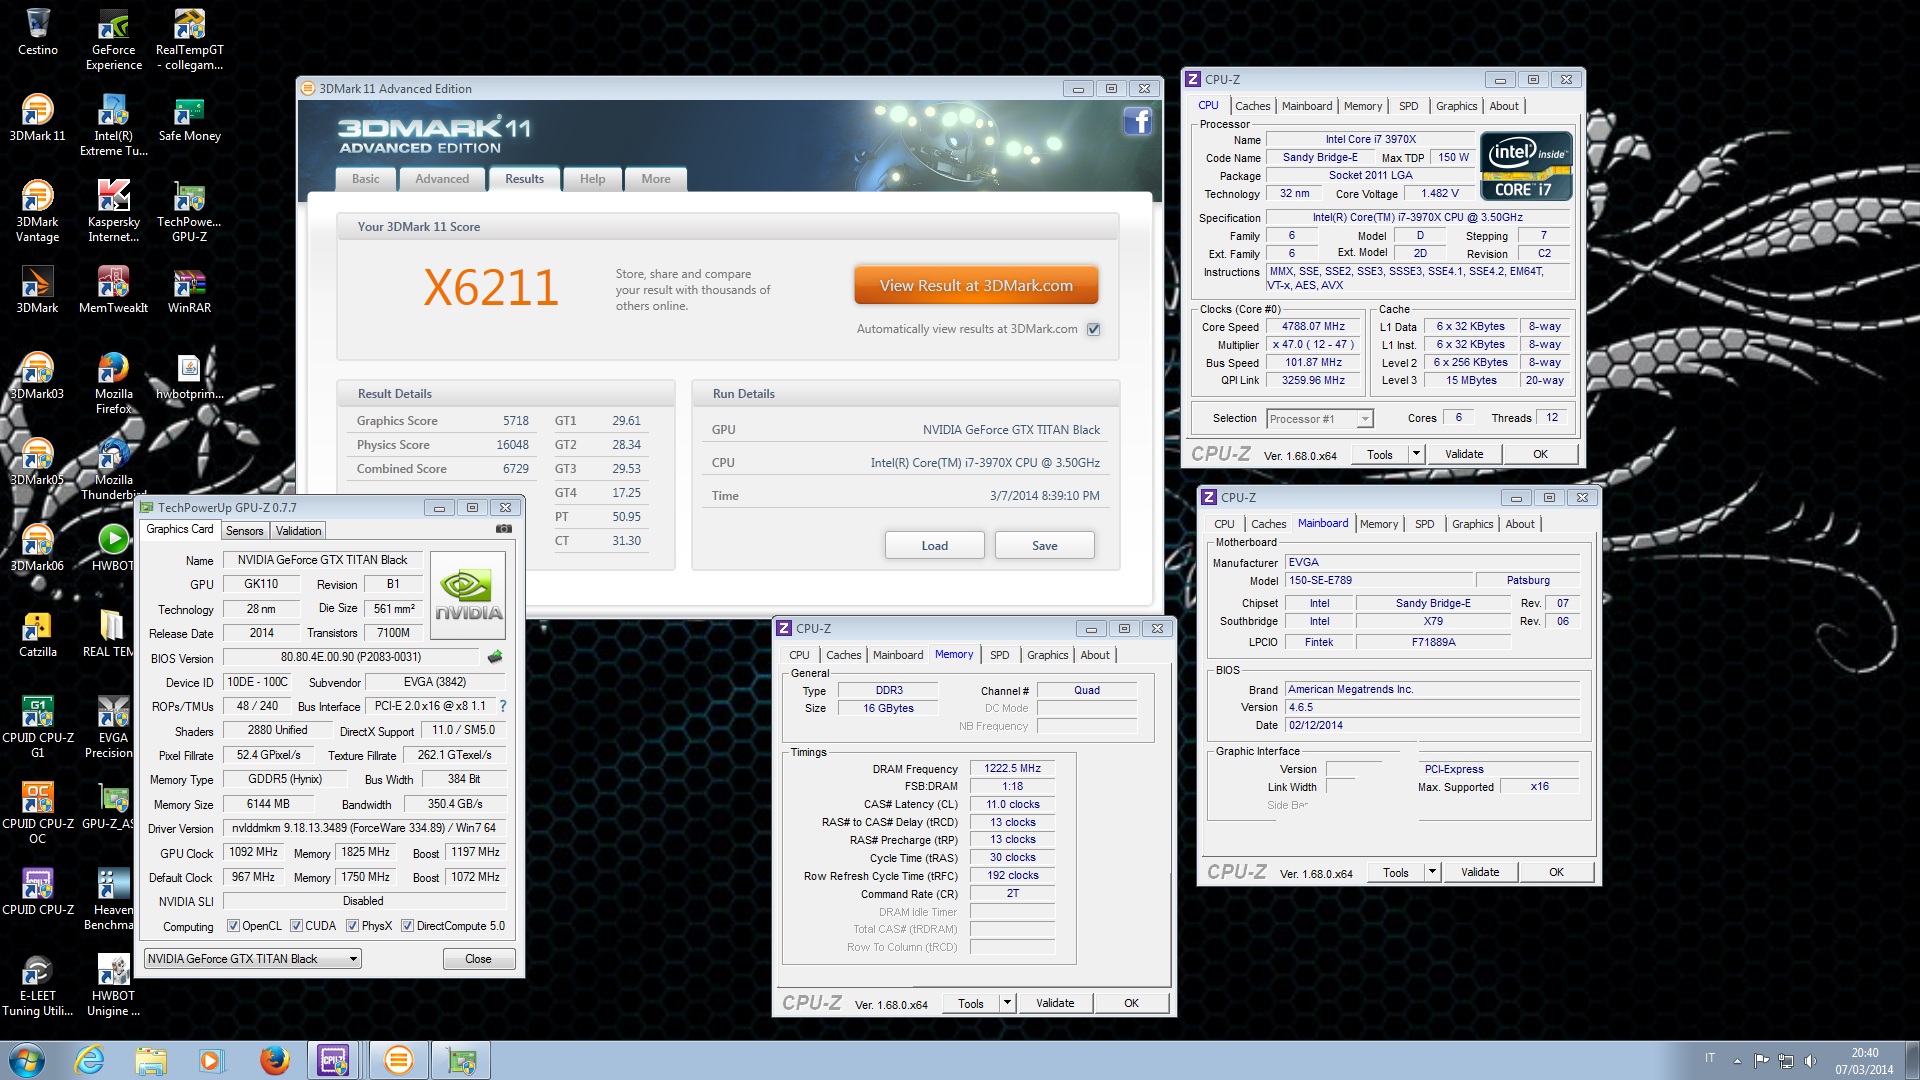The width and height of the screenshot is (1920, 1080).
Task: Switch to Basic tab in 3DMark 11
Action: pyautogui.click(x=365, y=179)
